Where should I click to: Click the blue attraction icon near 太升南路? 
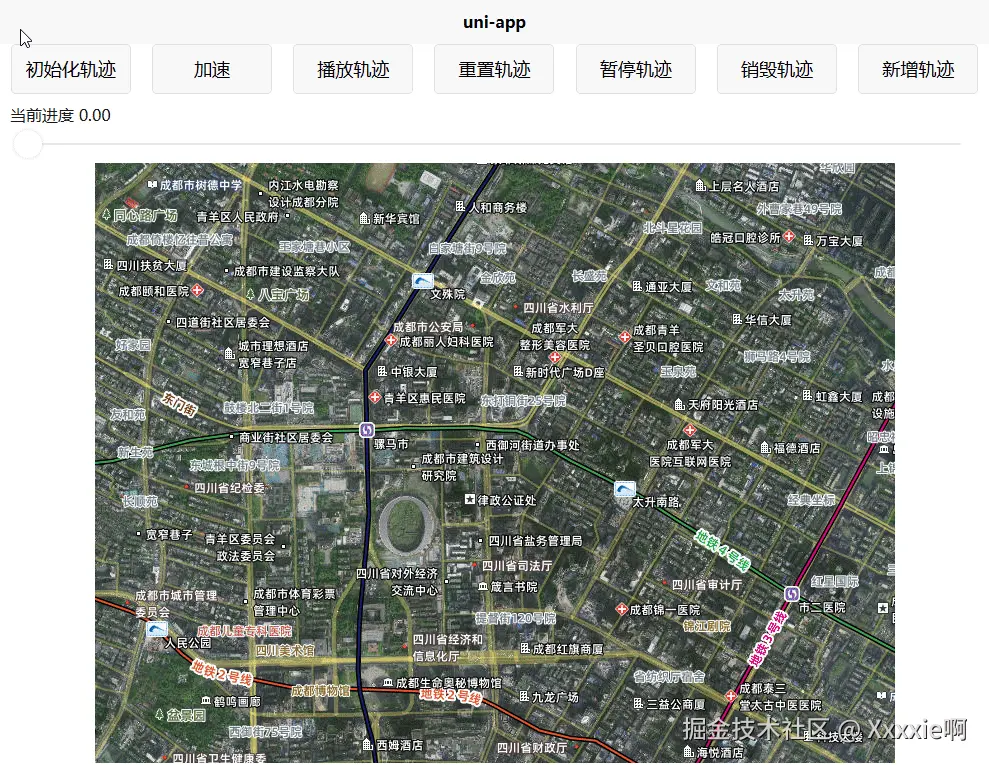[x=625, y=488]
